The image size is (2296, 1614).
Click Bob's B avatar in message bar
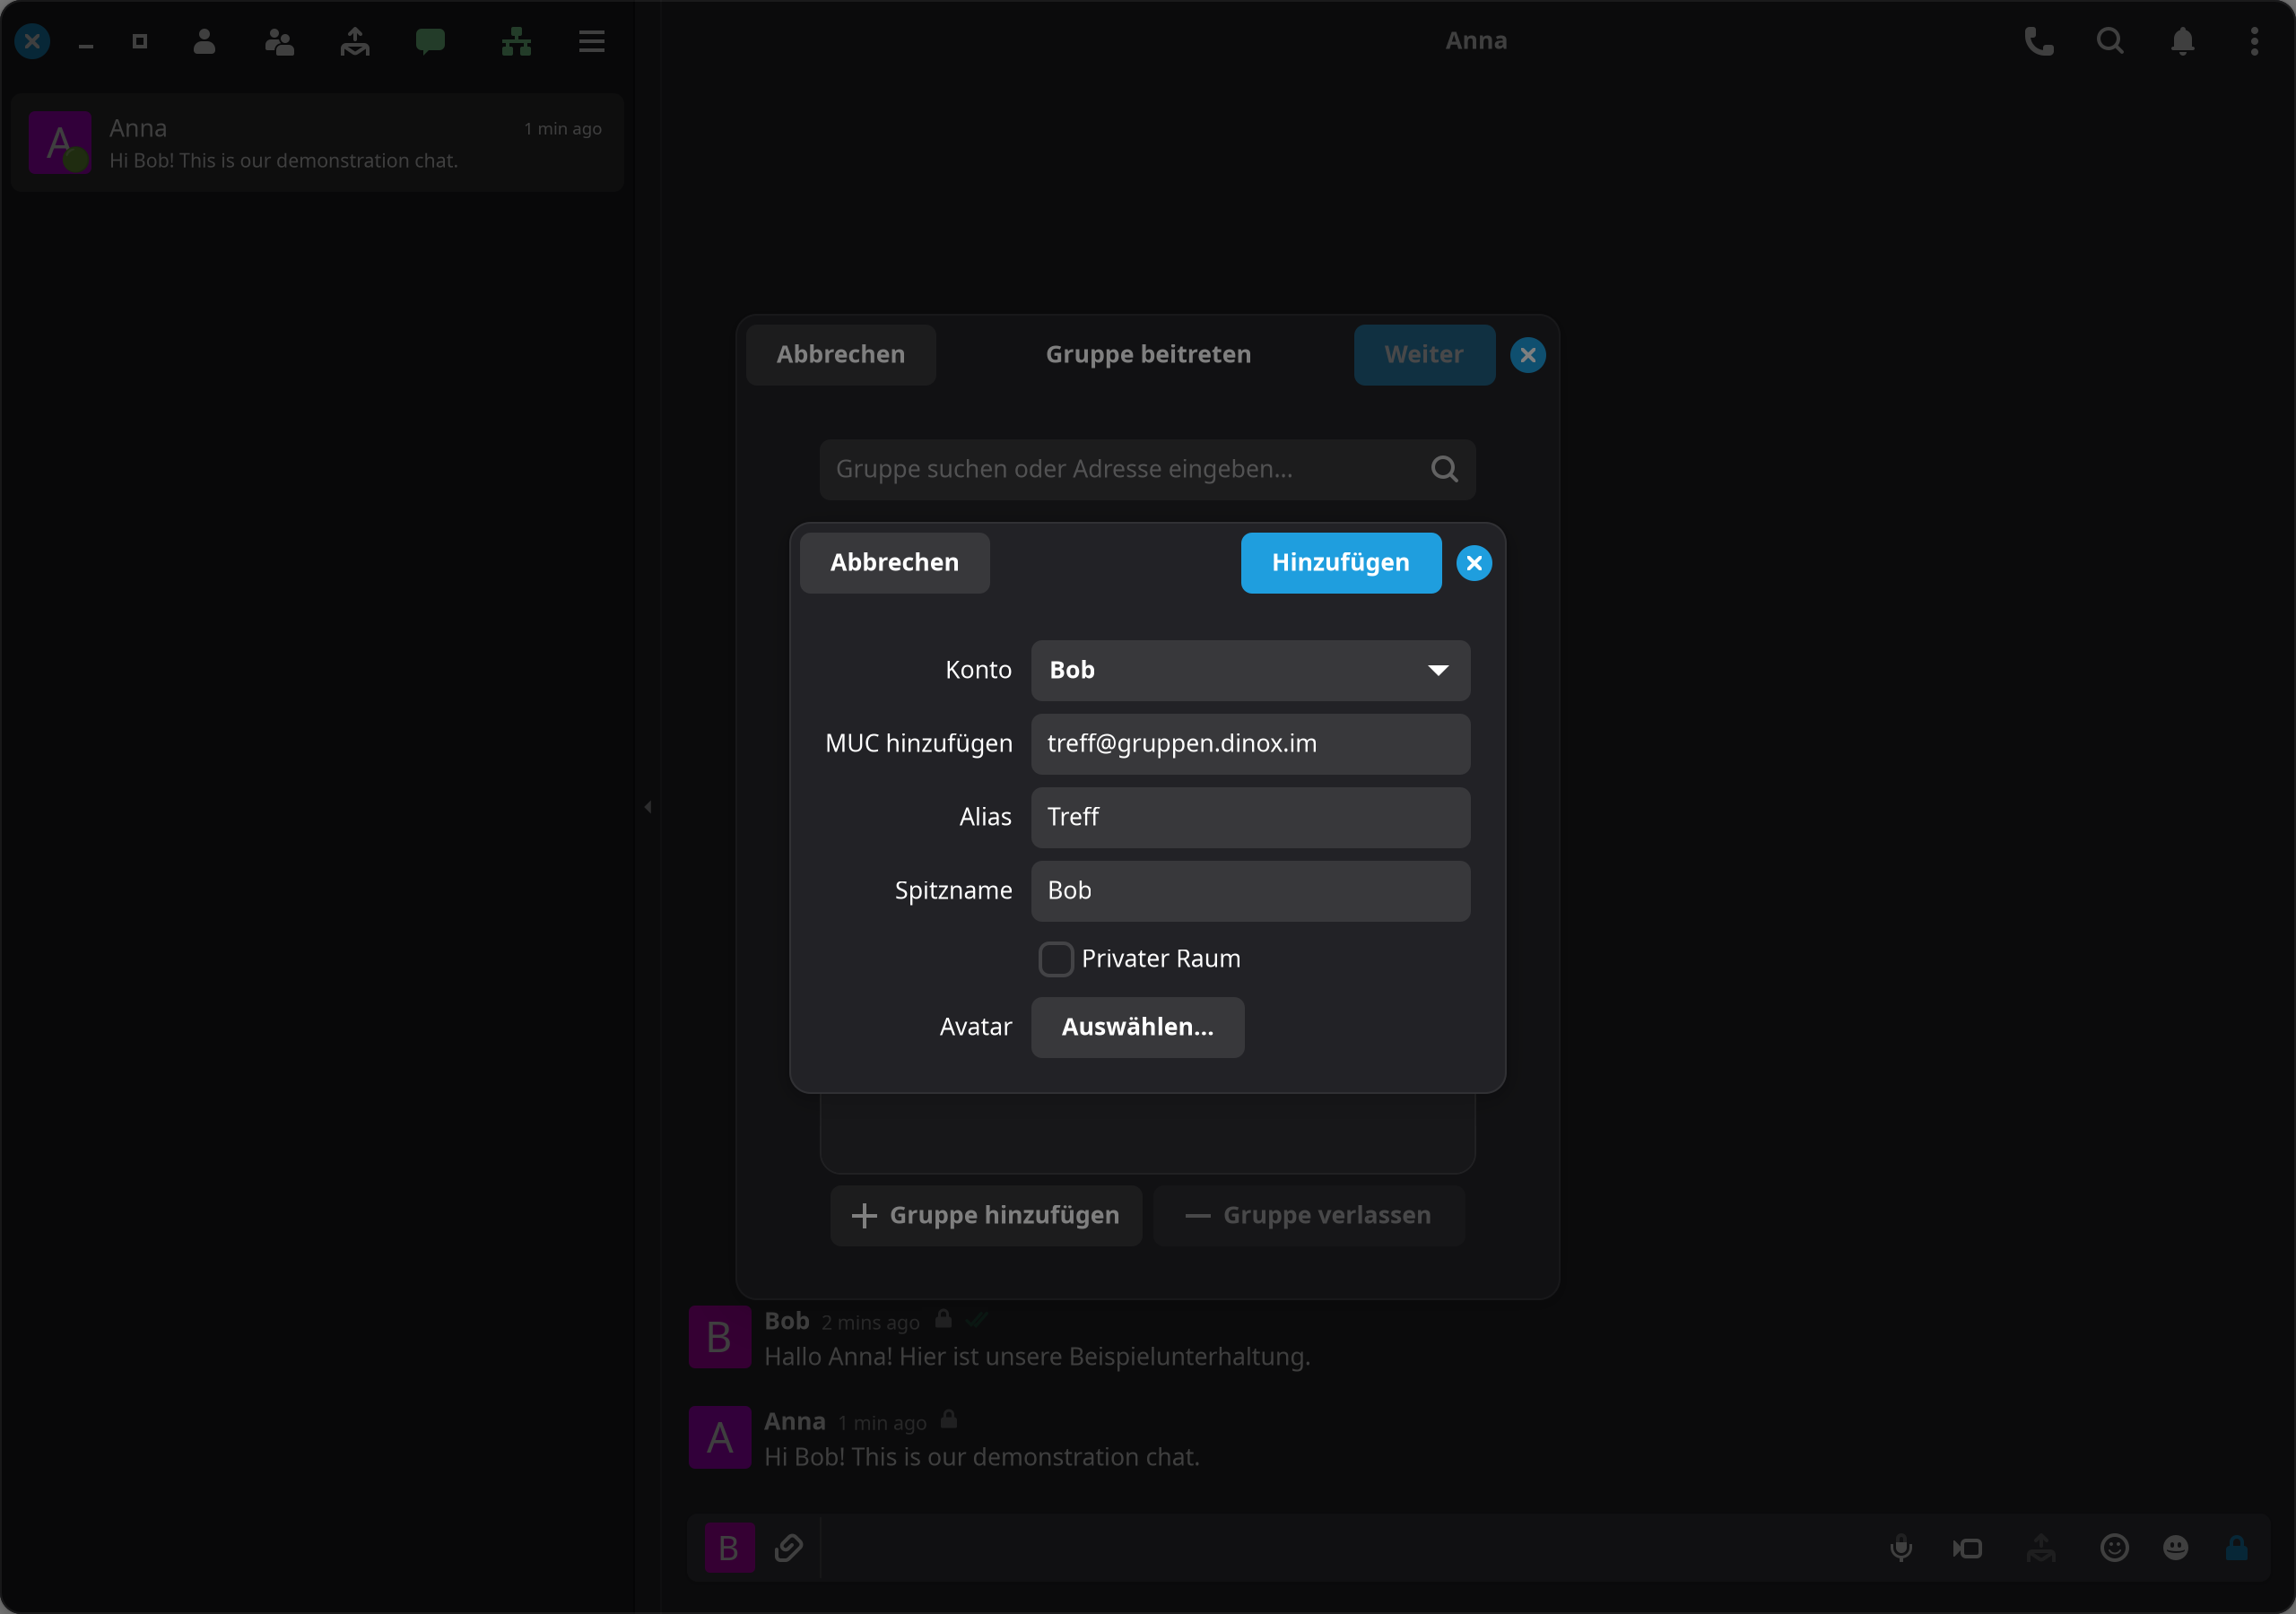coord(730,1548)
